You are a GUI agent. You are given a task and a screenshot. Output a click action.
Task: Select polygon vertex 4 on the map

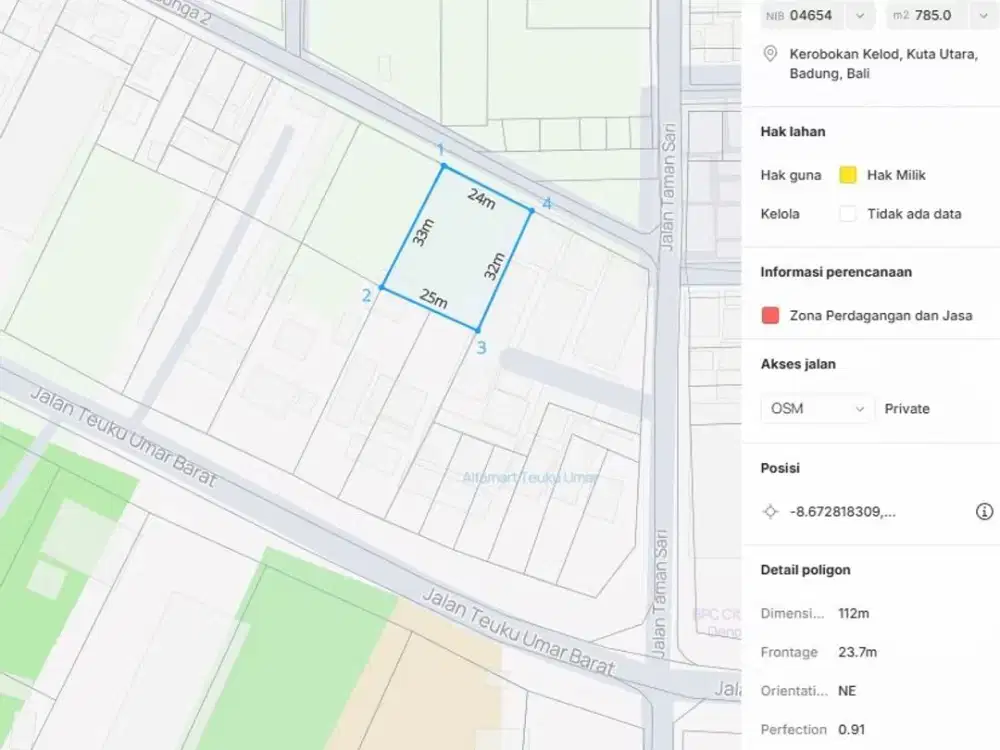click(x=531, y=210)
